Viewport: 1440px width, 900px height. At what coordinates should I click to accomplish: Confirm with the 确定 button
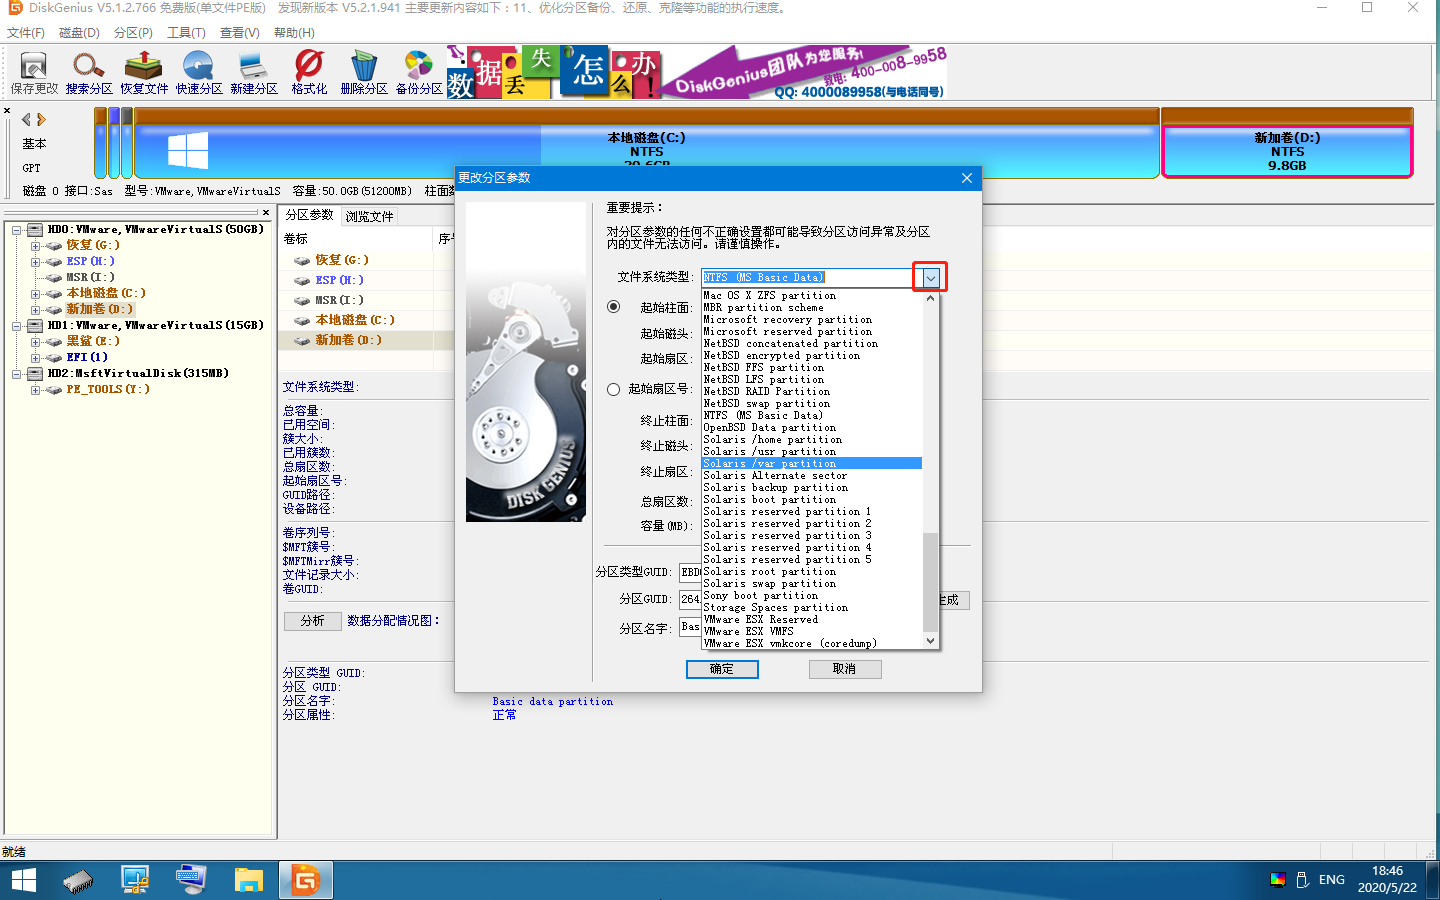pyautogui.click(x=722, y=669)
